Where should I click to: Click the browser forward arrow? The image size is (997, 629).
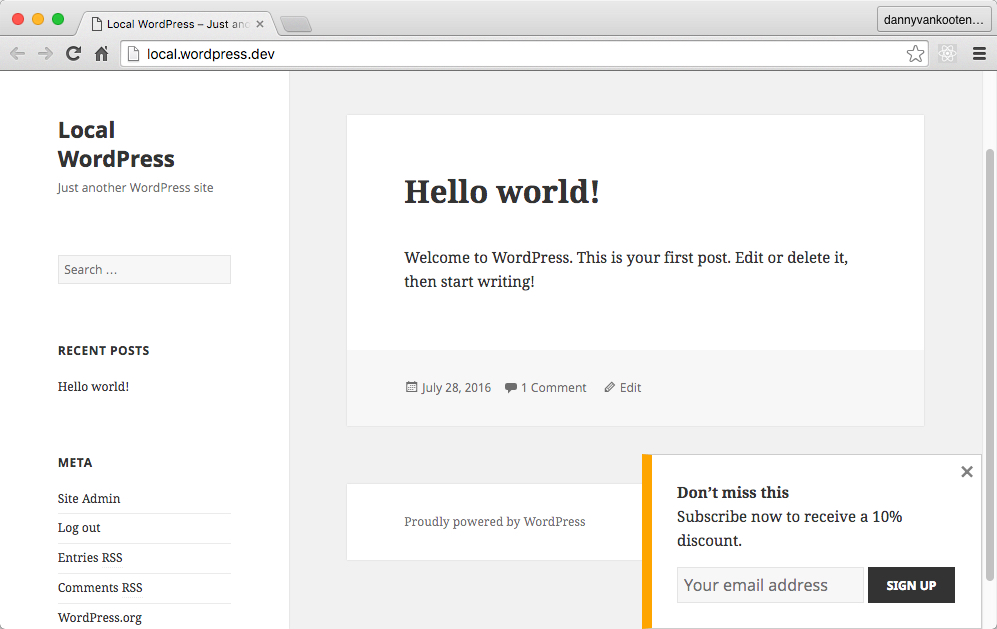tap(45, 54)
